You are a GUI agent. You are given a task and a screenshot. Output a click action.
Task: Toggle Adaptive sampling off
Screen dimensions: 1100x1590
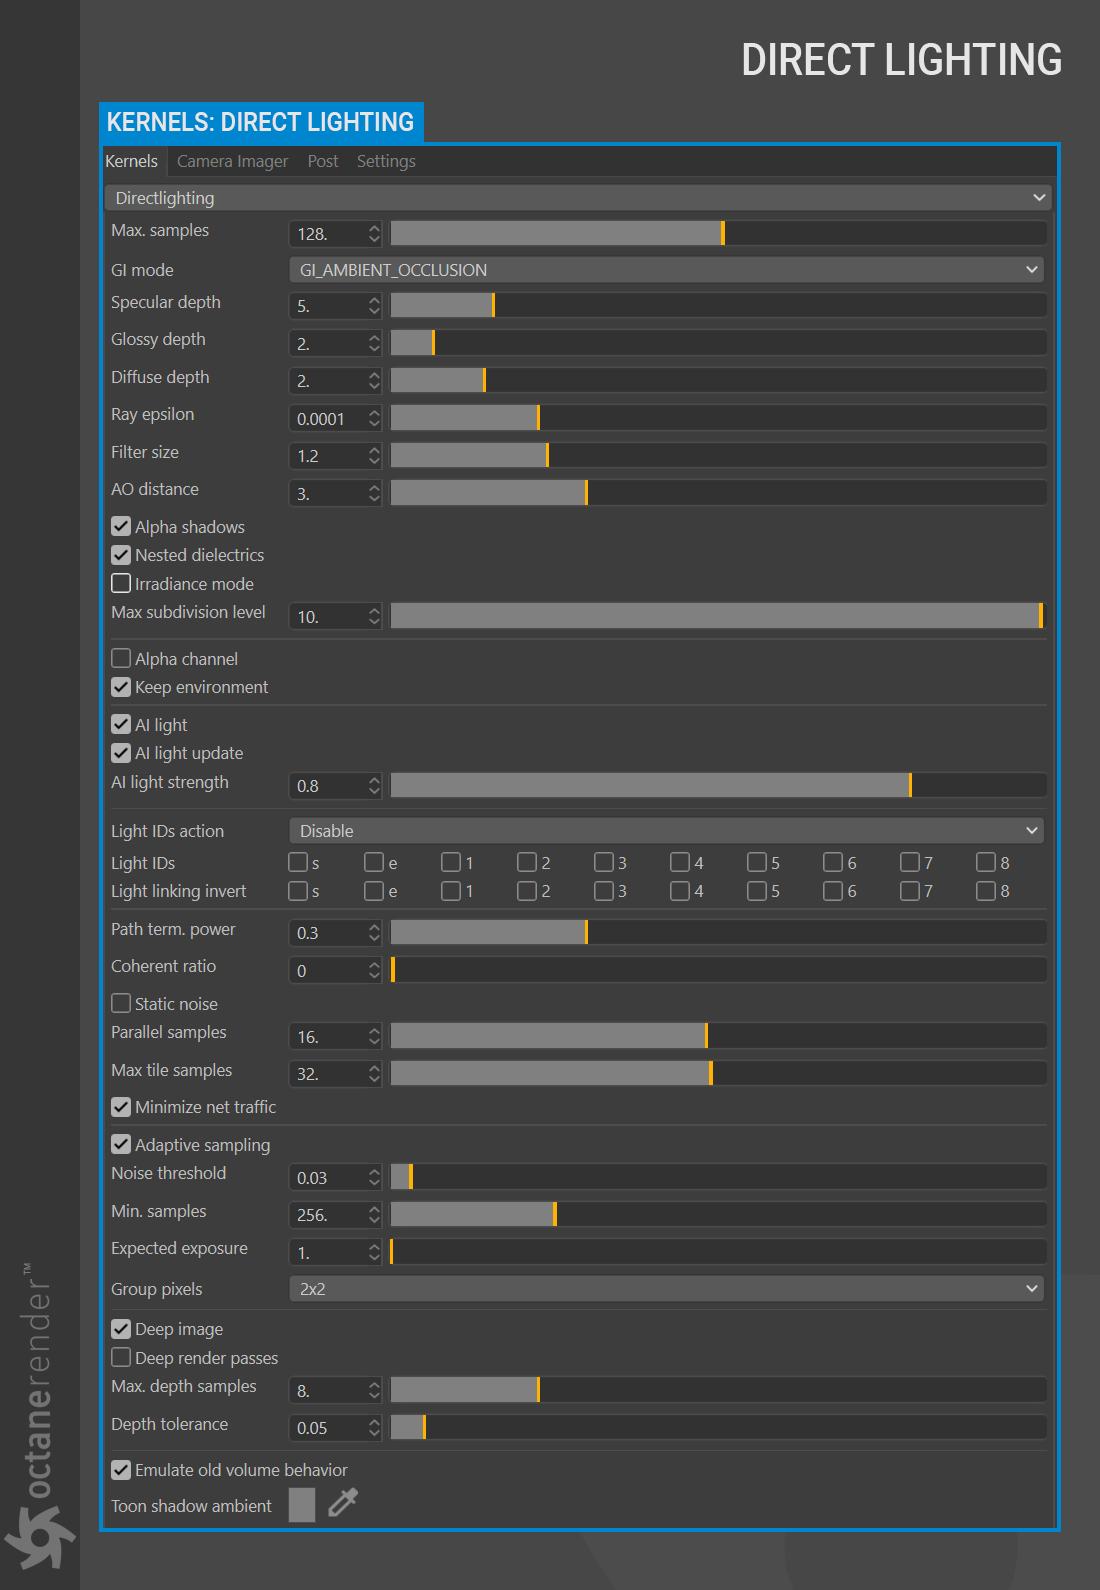point(121,1144)
